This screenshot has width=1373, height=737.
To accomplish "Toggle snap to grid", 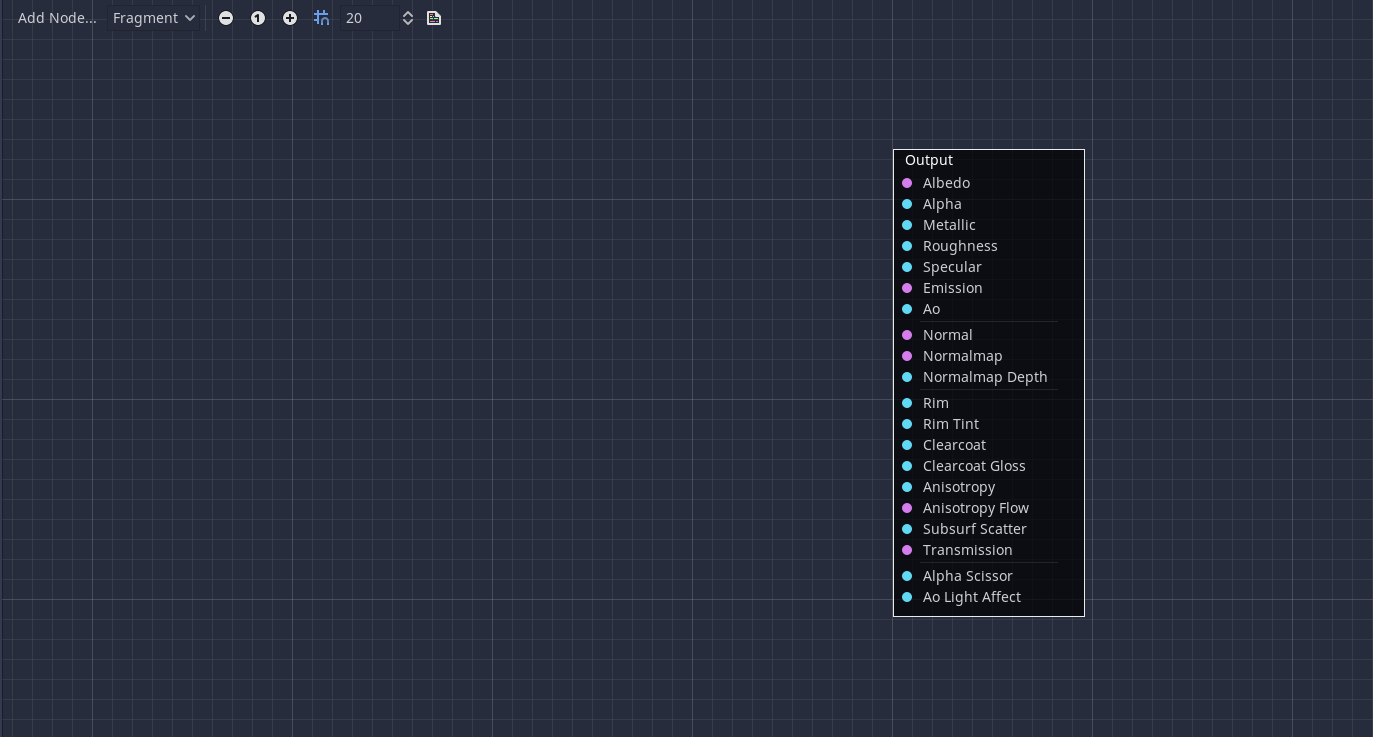I will [x=321, y=18].
